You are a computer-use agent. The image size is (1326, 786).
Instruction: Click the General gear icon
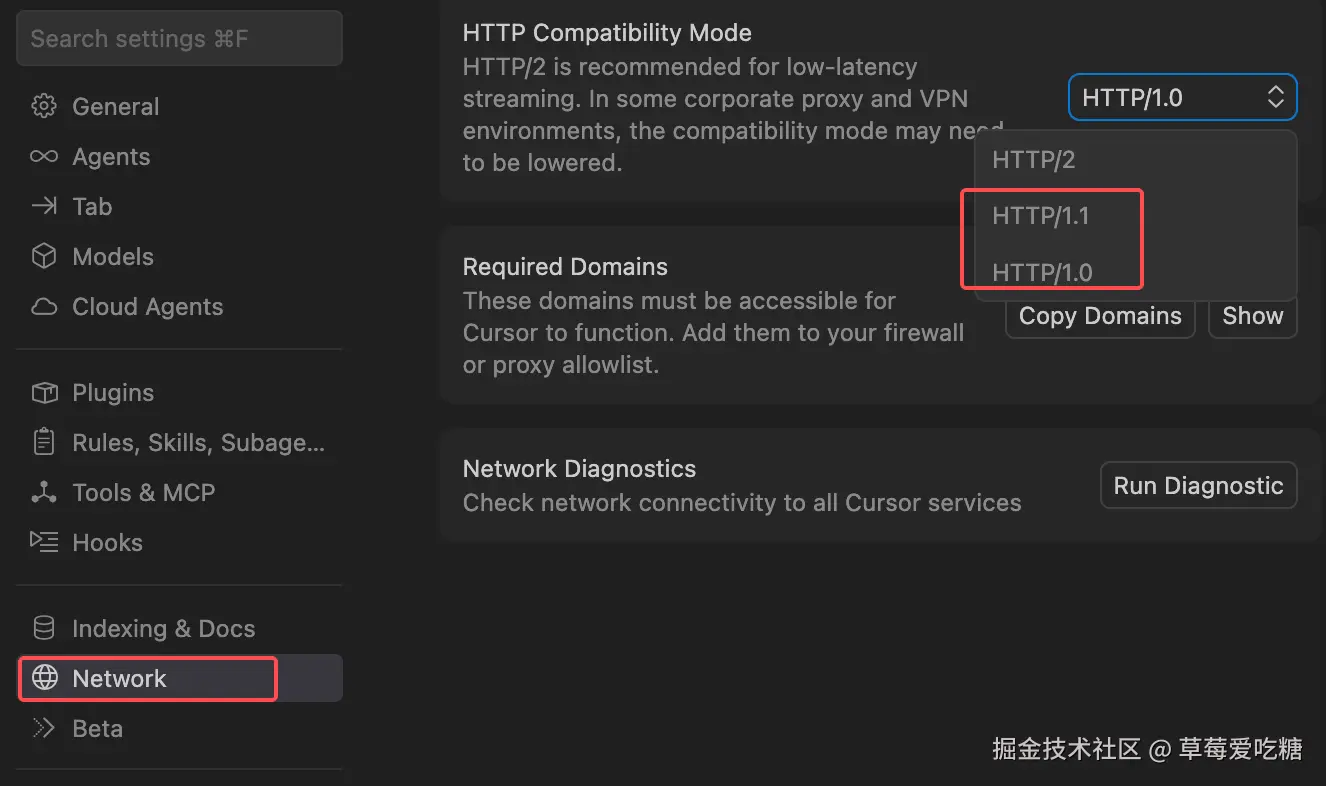point(44,106)
